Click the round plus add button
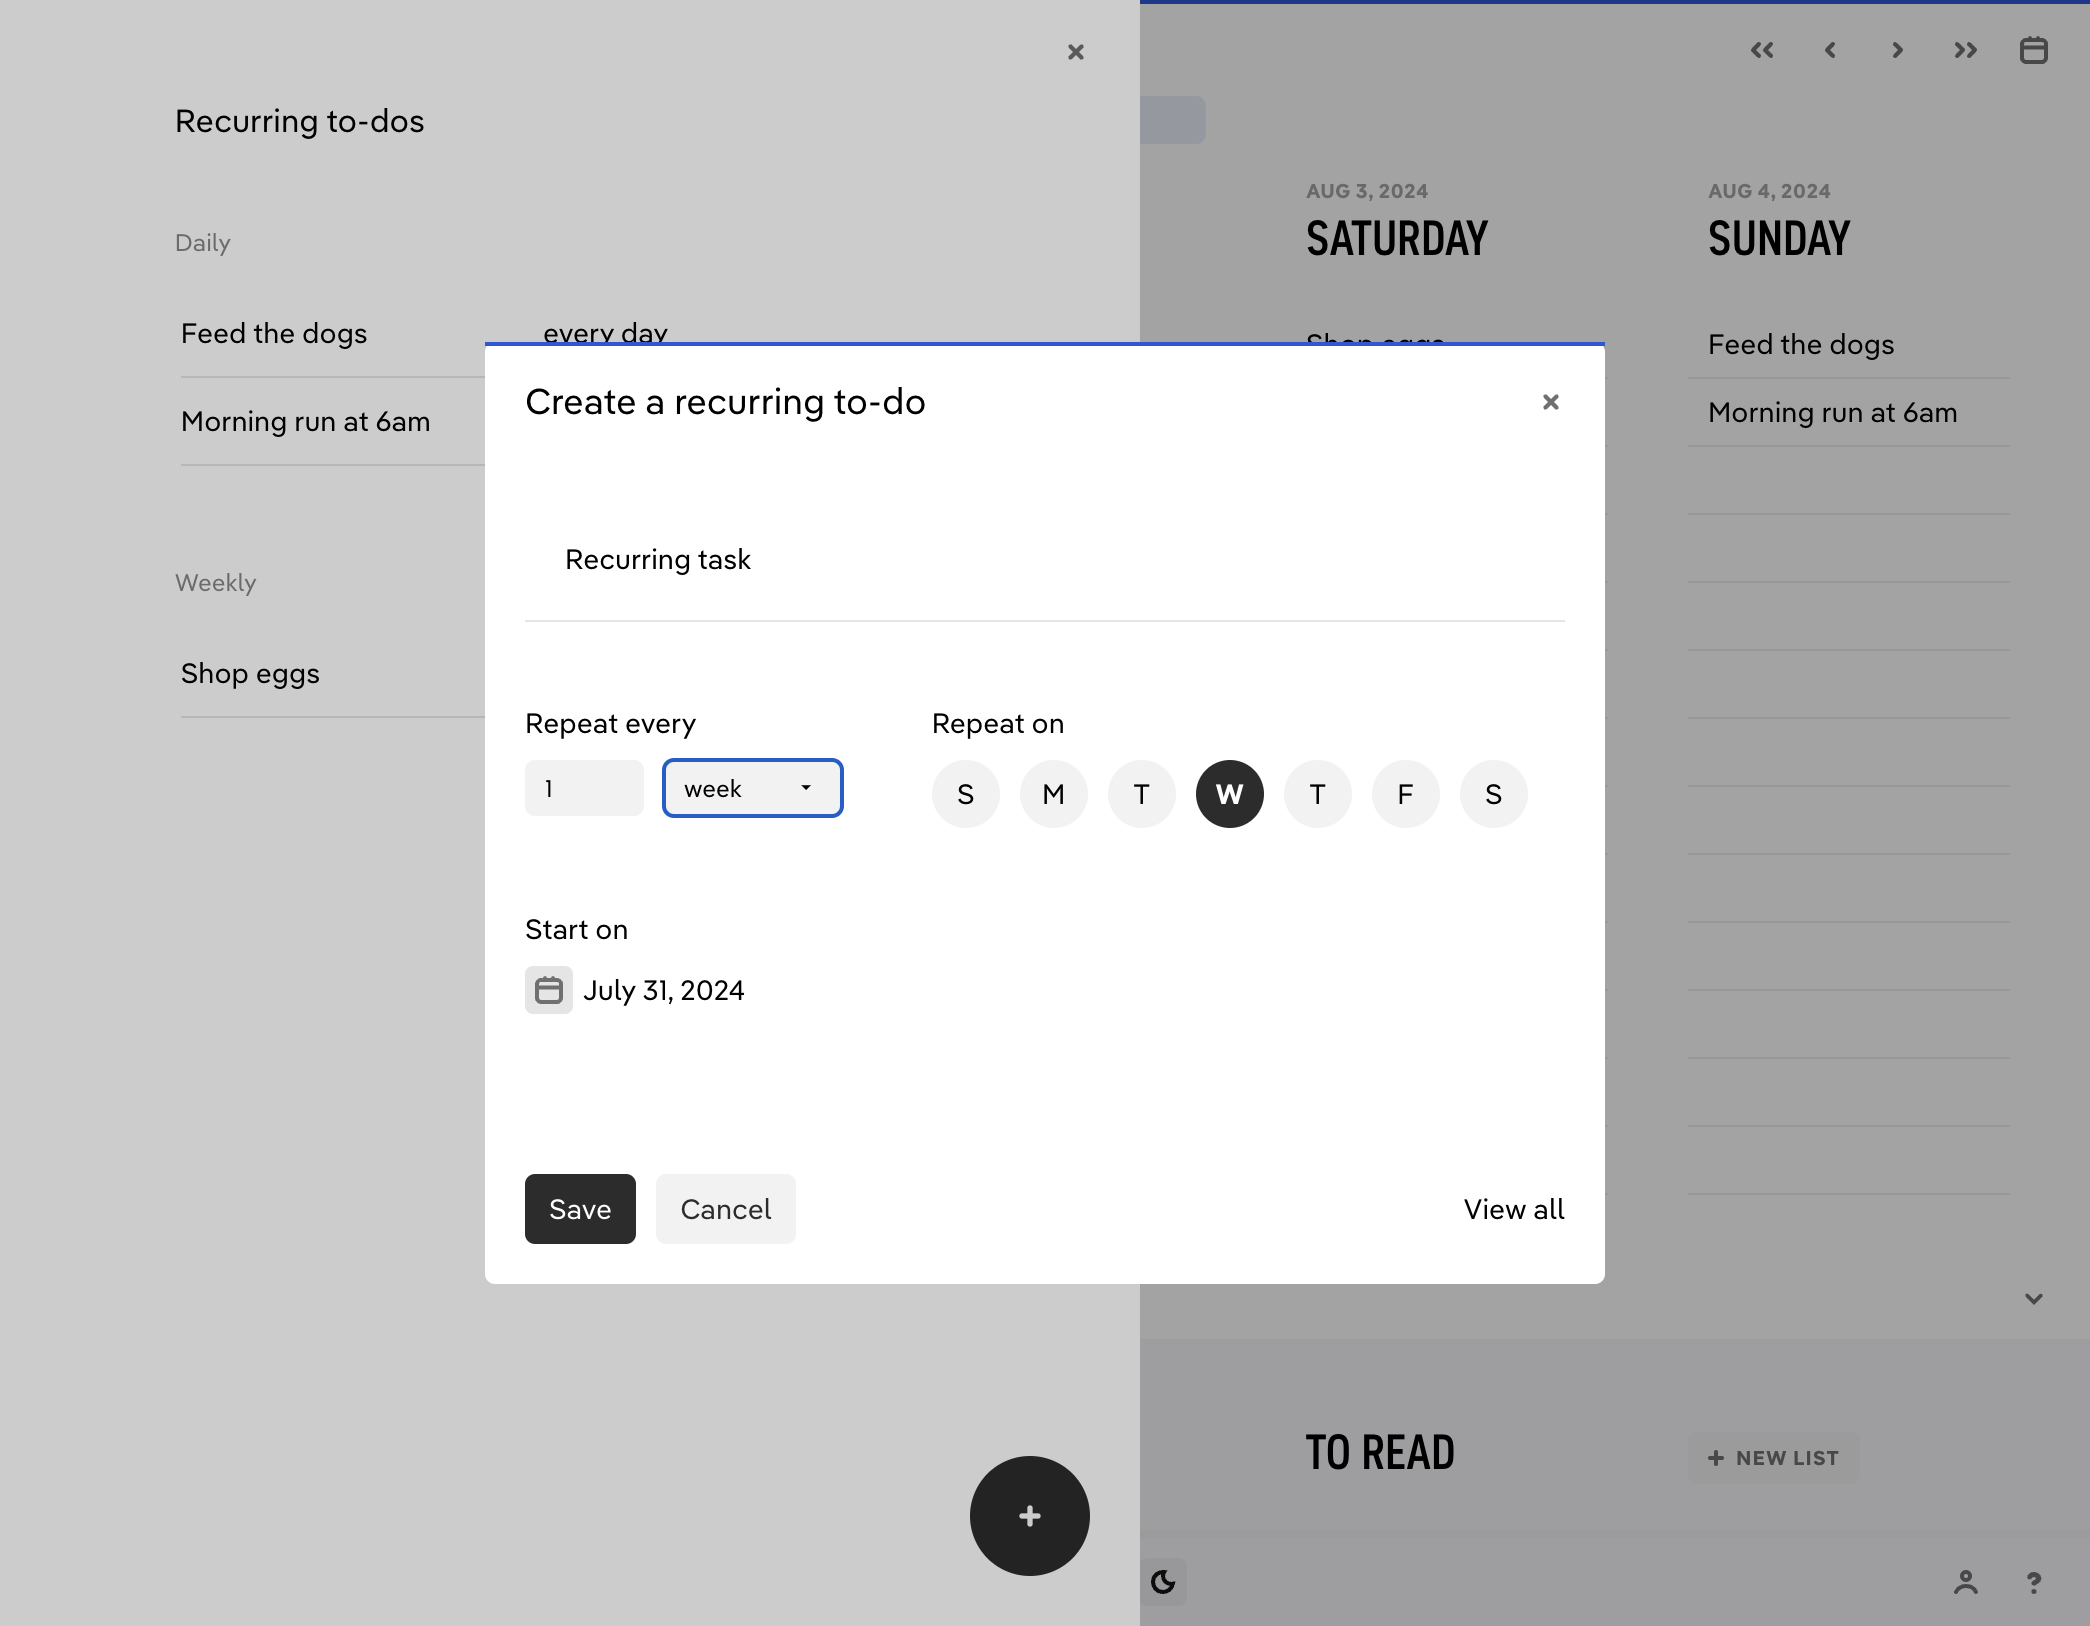This screenshot has height=1626, width=2090. 1030,1516
